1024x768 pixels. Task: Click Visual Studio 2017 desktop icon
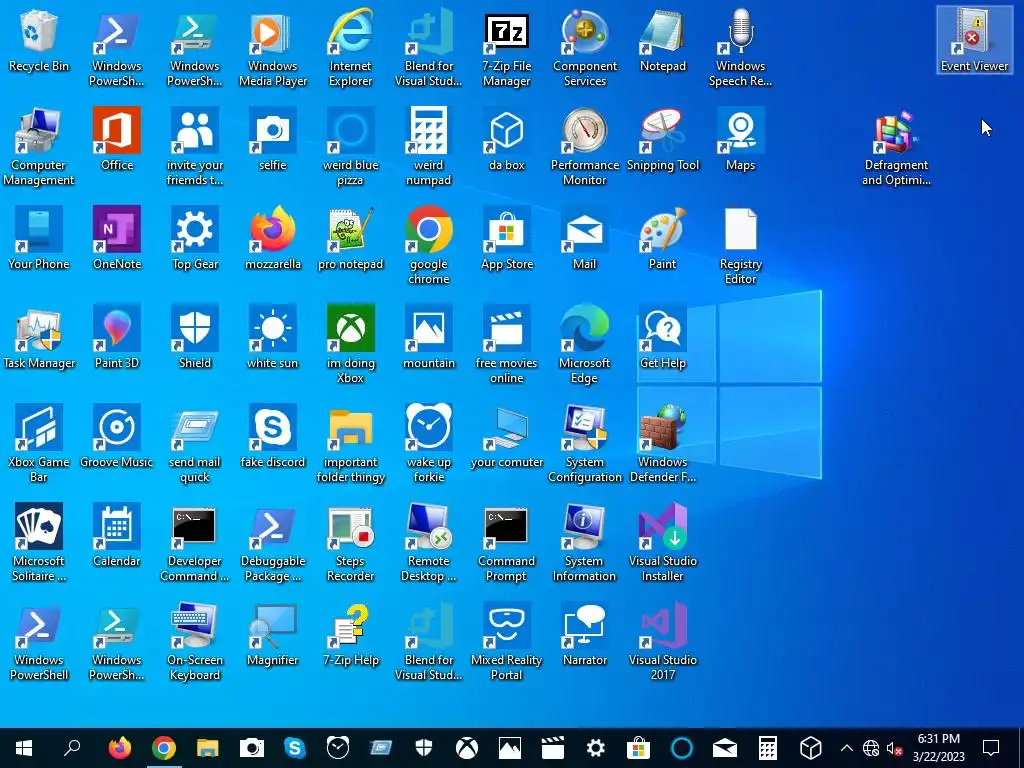point(663,642)
